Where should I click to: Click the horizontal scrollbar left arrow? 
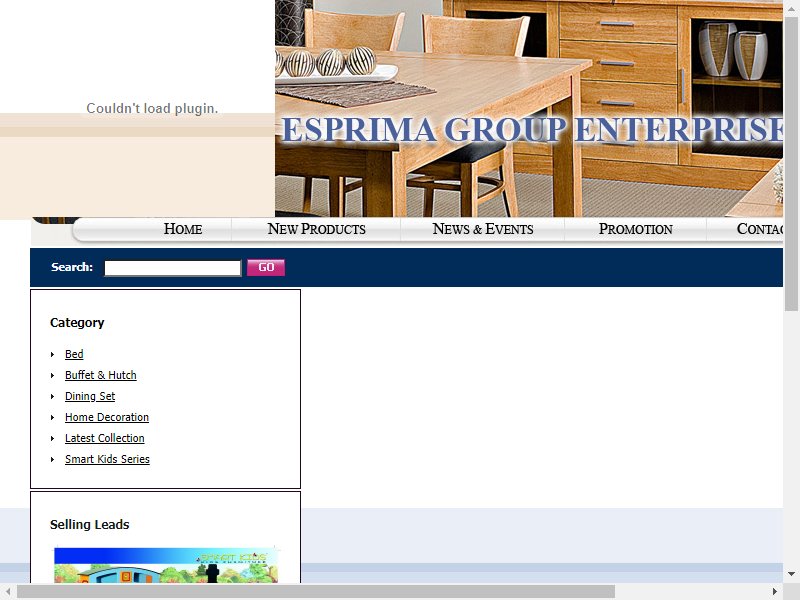coord(8,592)
